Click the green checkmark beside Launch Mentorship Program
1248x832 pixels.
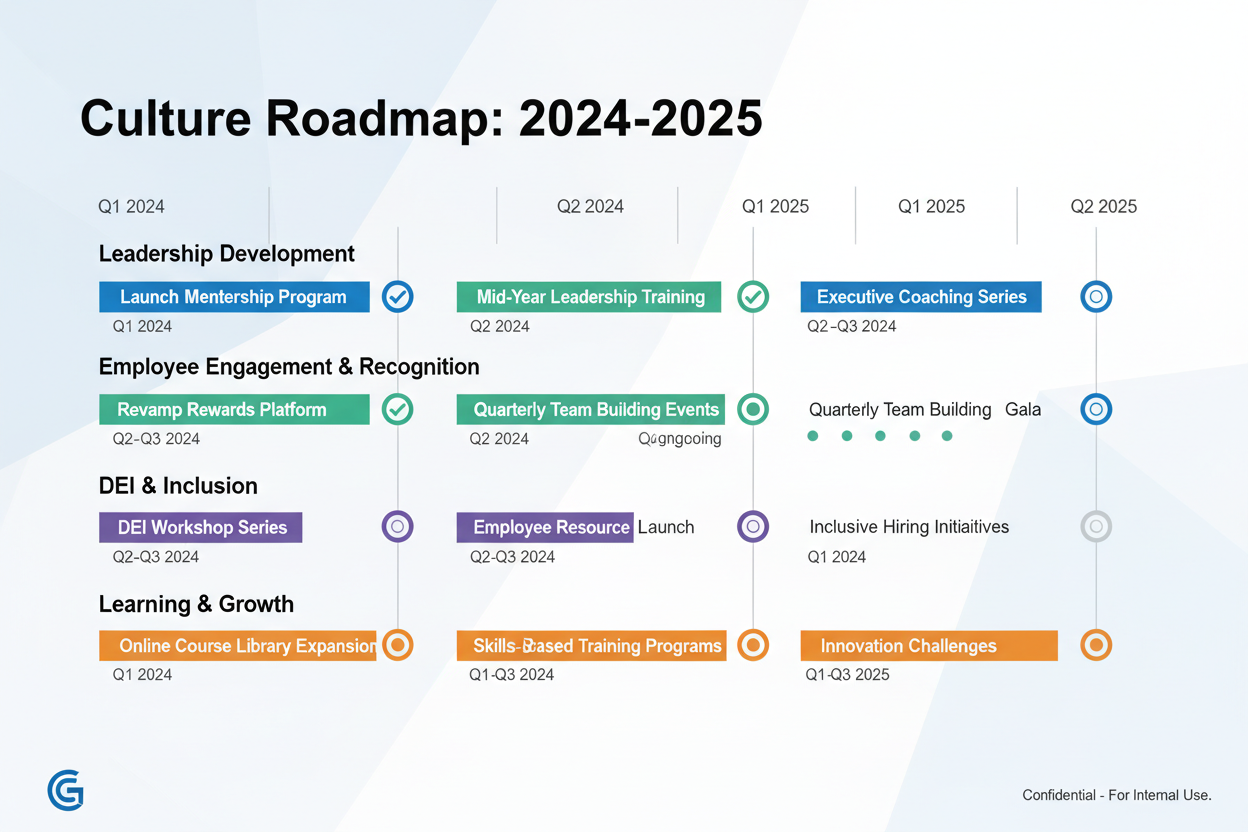[x=397, y=296]
